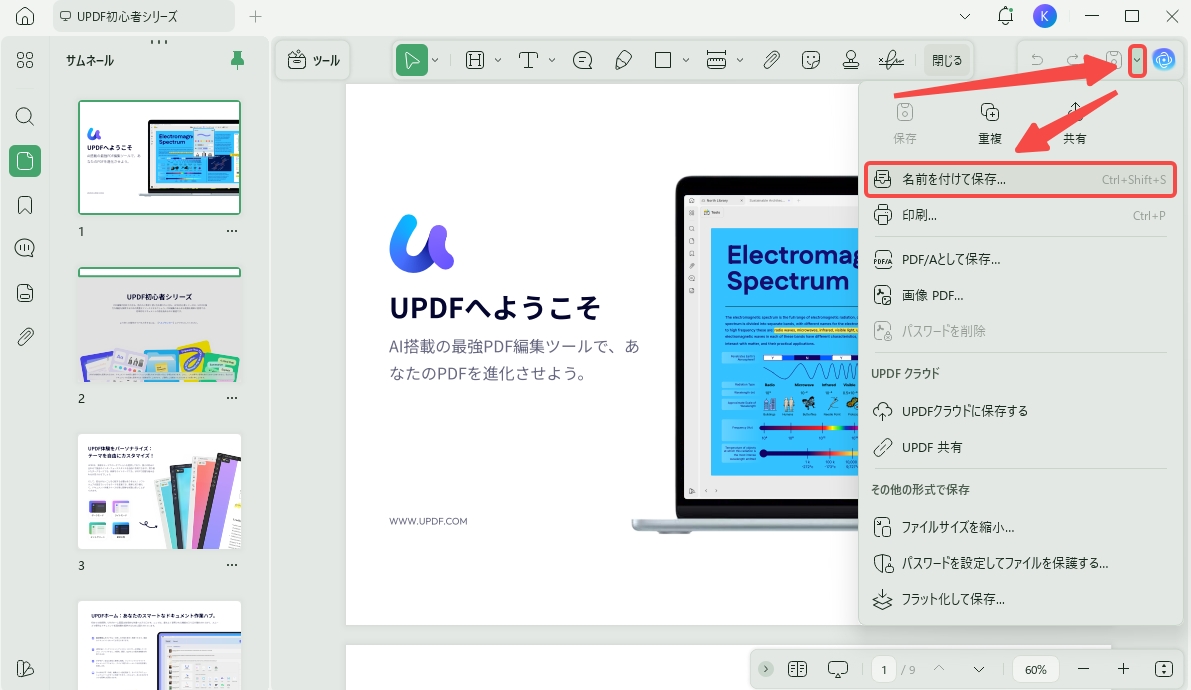Toggle the green pin on サムネール panel
Image resolution: width=1191 pixels, height=690 pixels.
pyautogui.click(x=238, y=60)
